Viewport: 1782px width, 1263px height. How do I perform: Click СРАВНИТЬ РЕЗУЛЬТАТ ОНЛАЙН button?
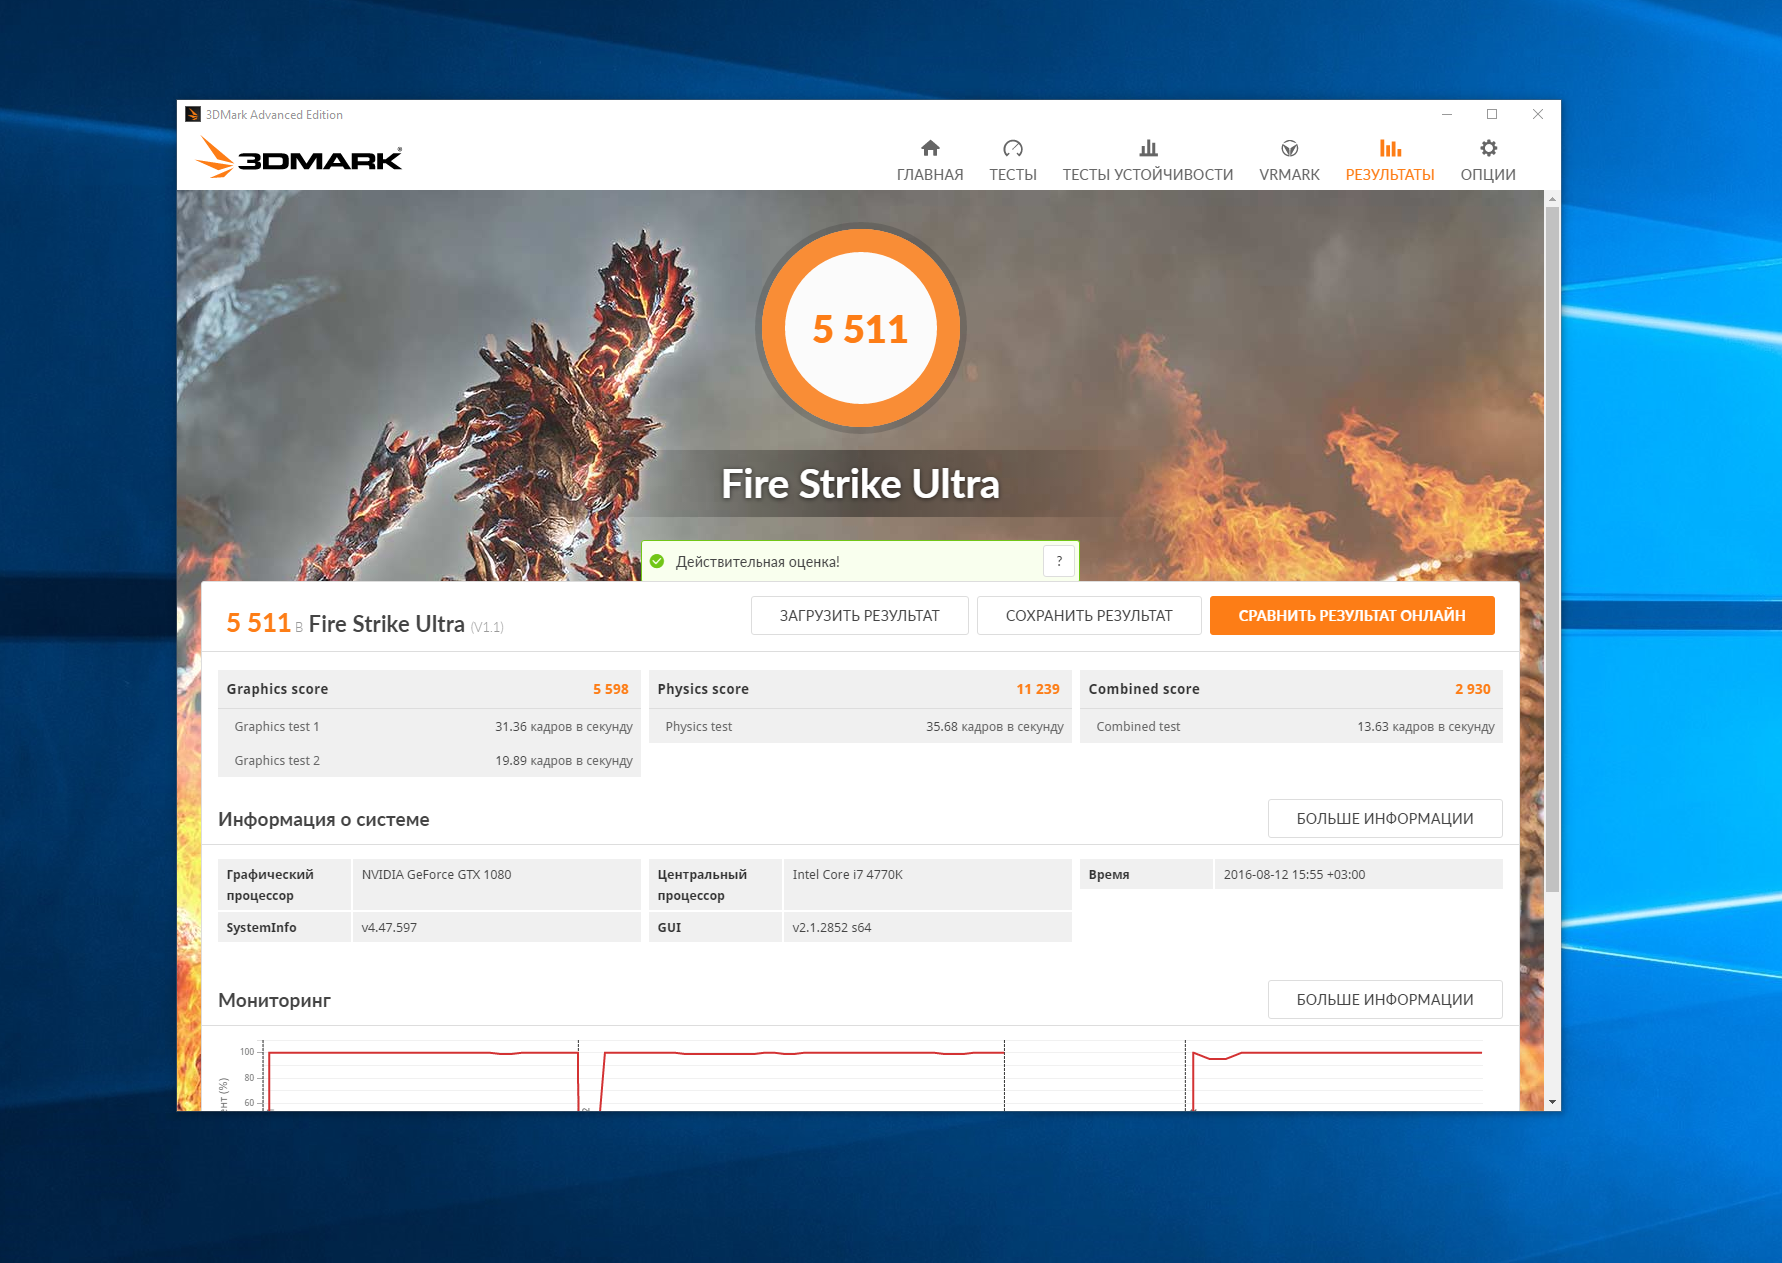point(1352,616)
